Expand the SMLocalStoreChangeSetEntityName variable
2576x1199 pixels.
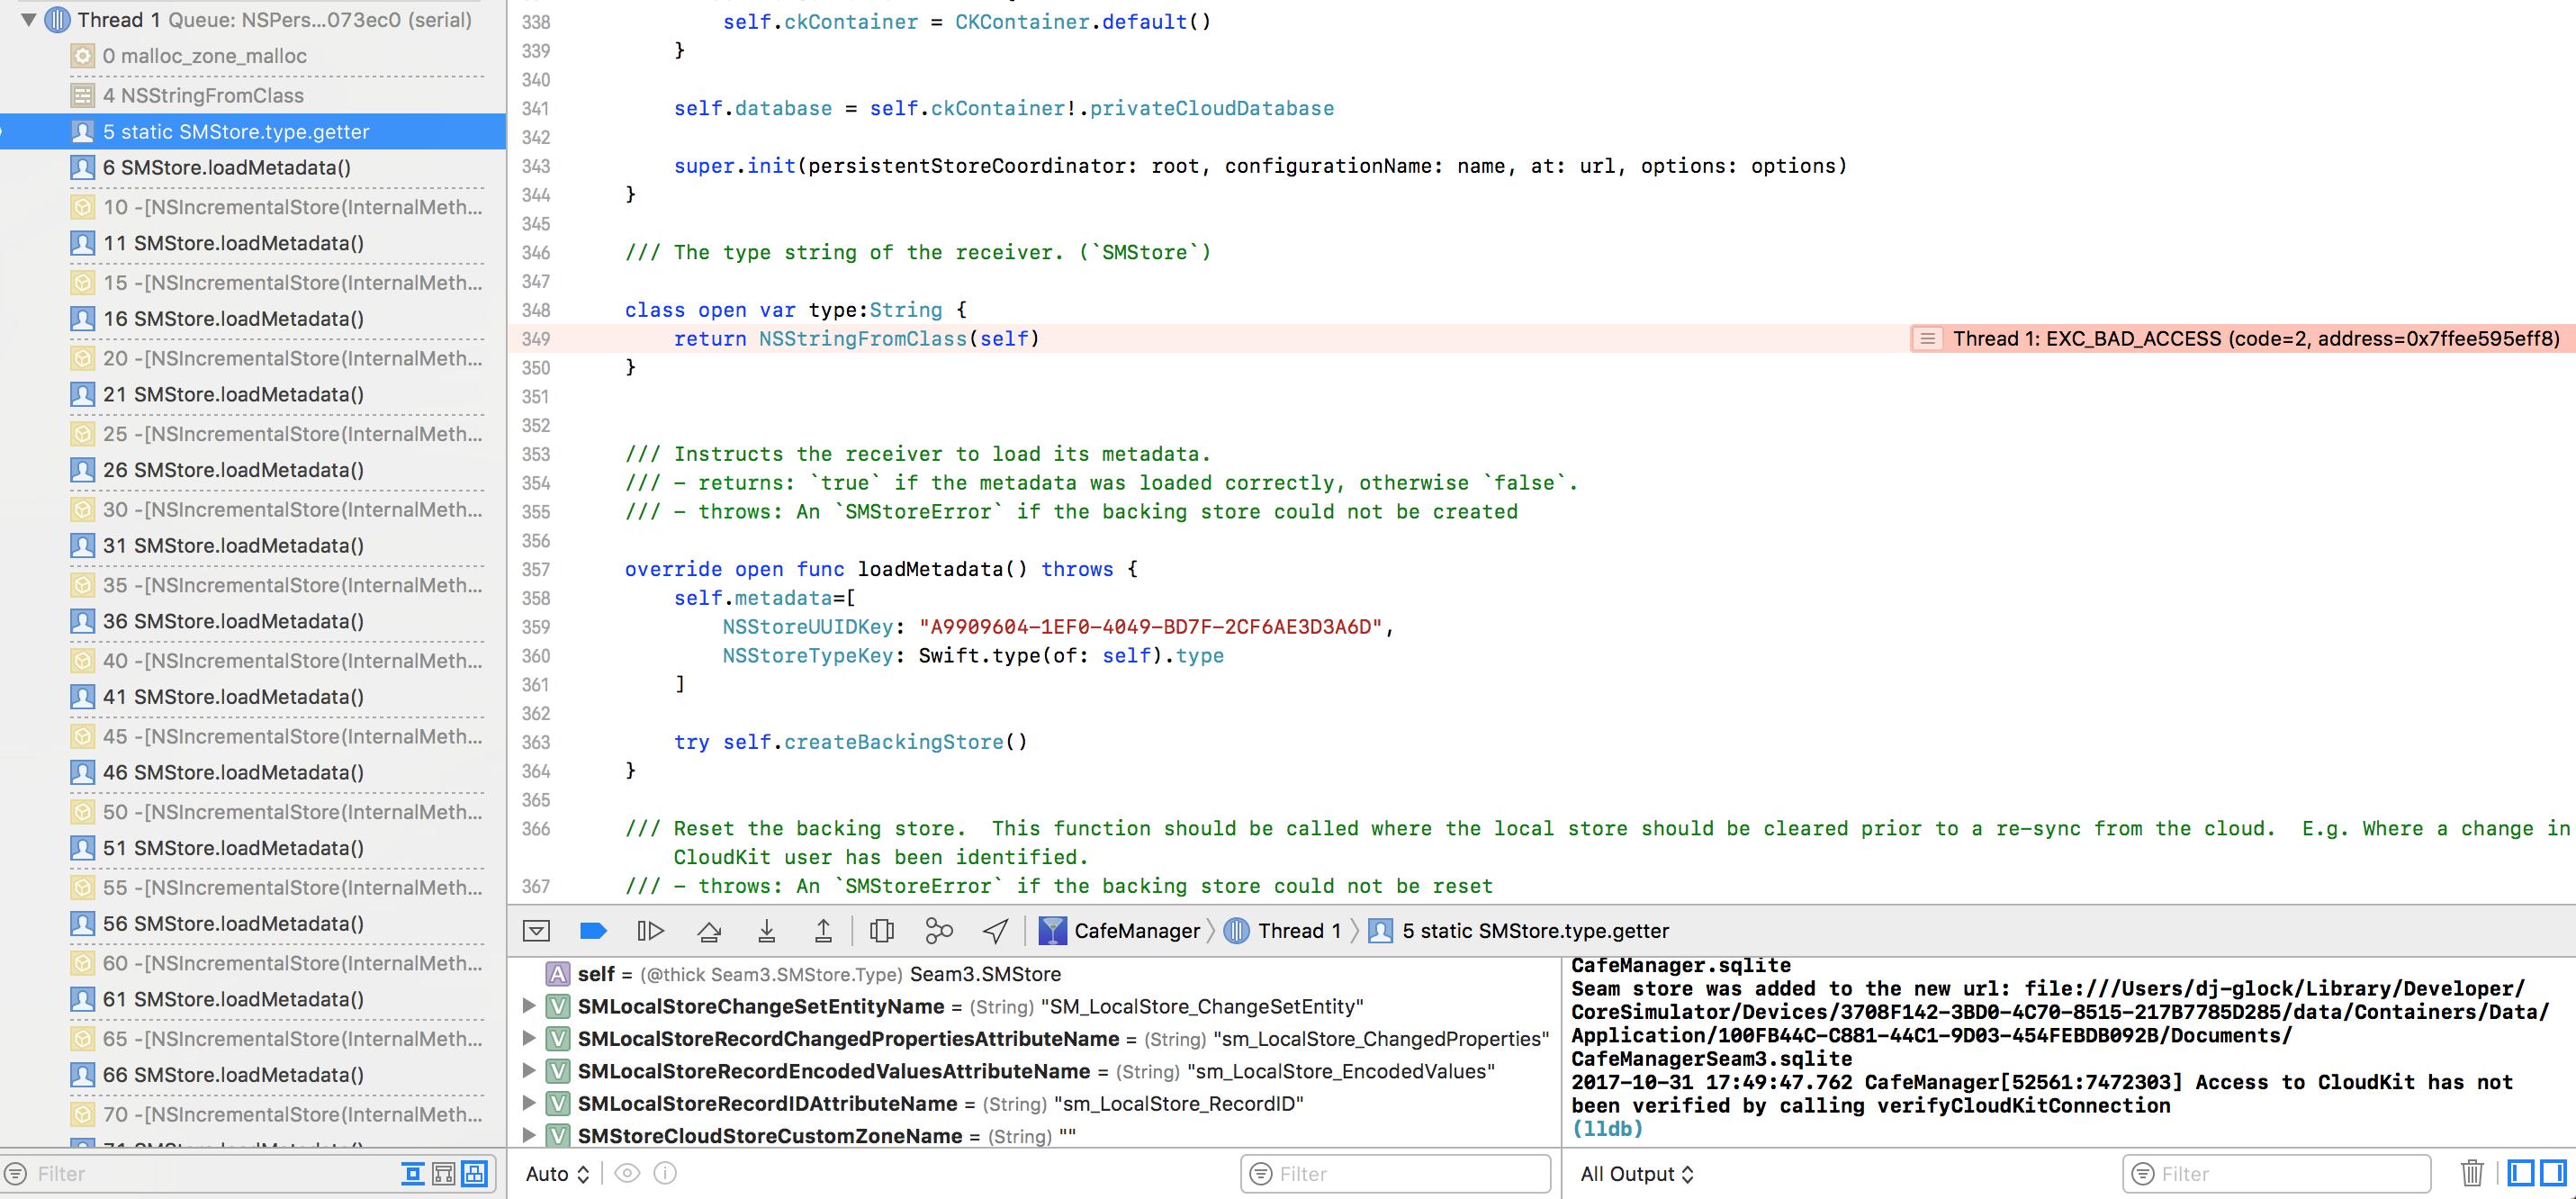click(x=529, y=1006)
